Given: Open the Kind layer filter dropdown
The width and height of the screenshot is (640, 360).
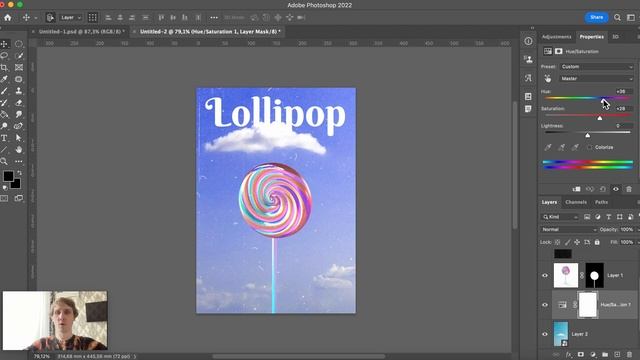Looking at the screenshot, I should click(560, 217).
